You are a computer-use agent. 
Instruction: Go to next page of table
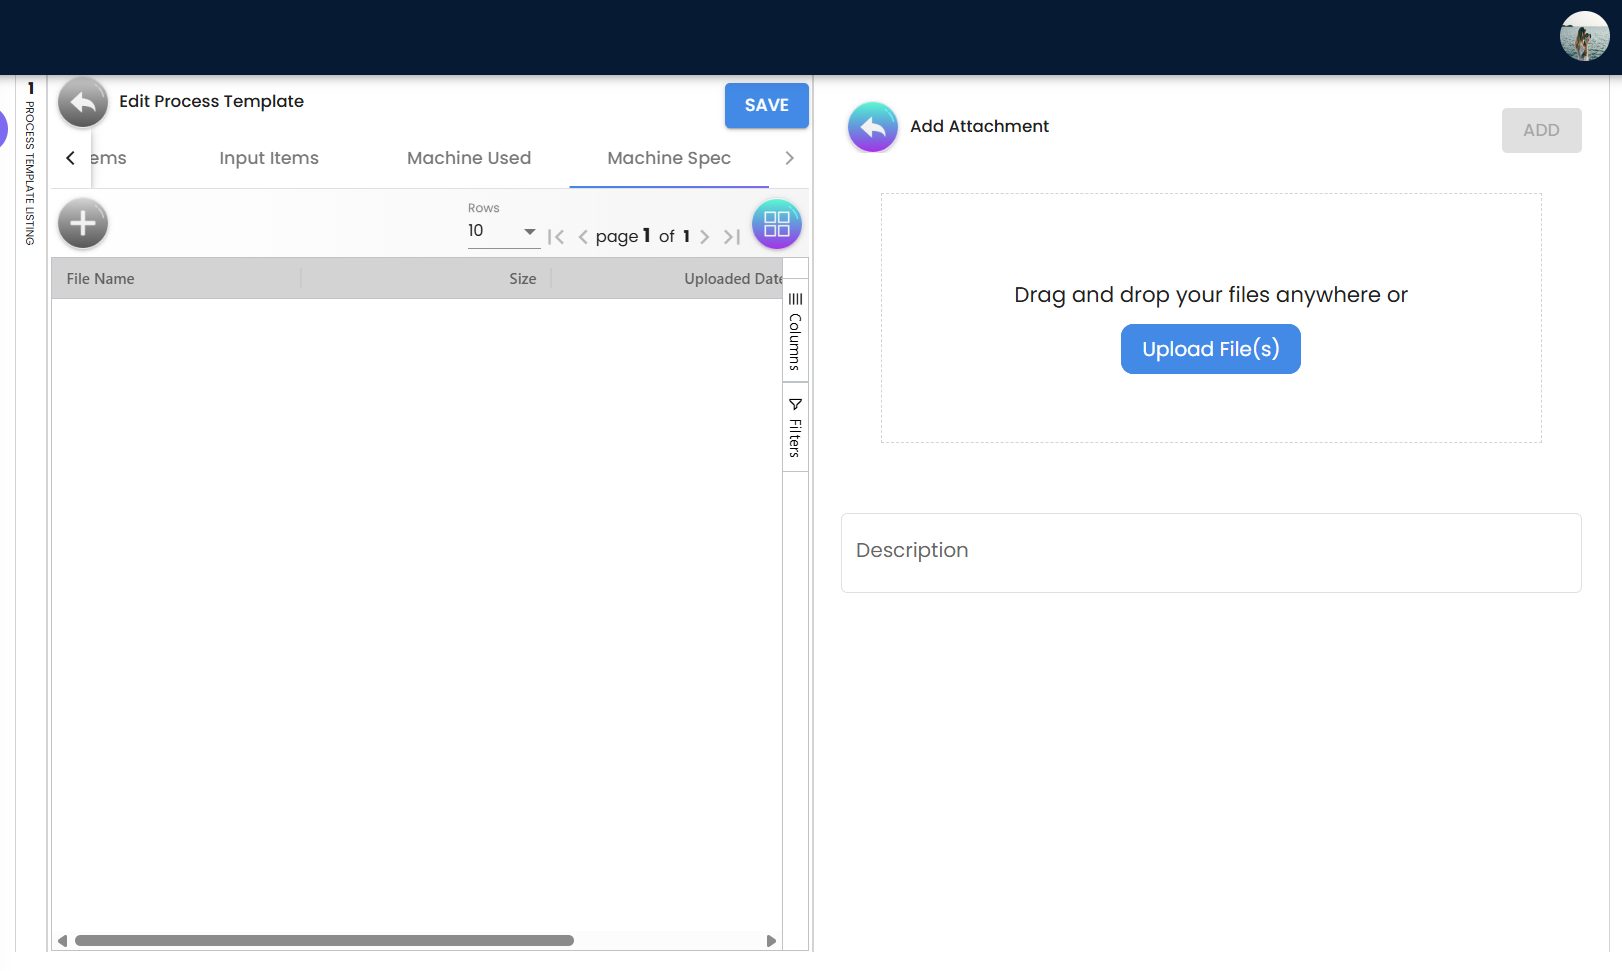click(x=705, y=237)
